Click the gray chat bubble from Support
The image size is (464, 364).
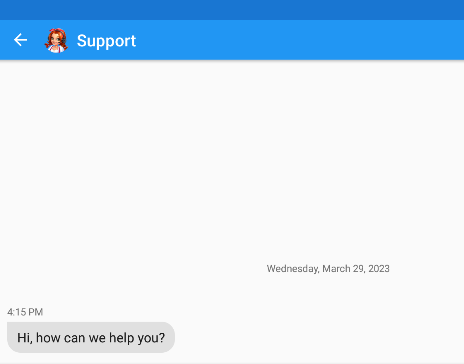[x=91, y=337]
